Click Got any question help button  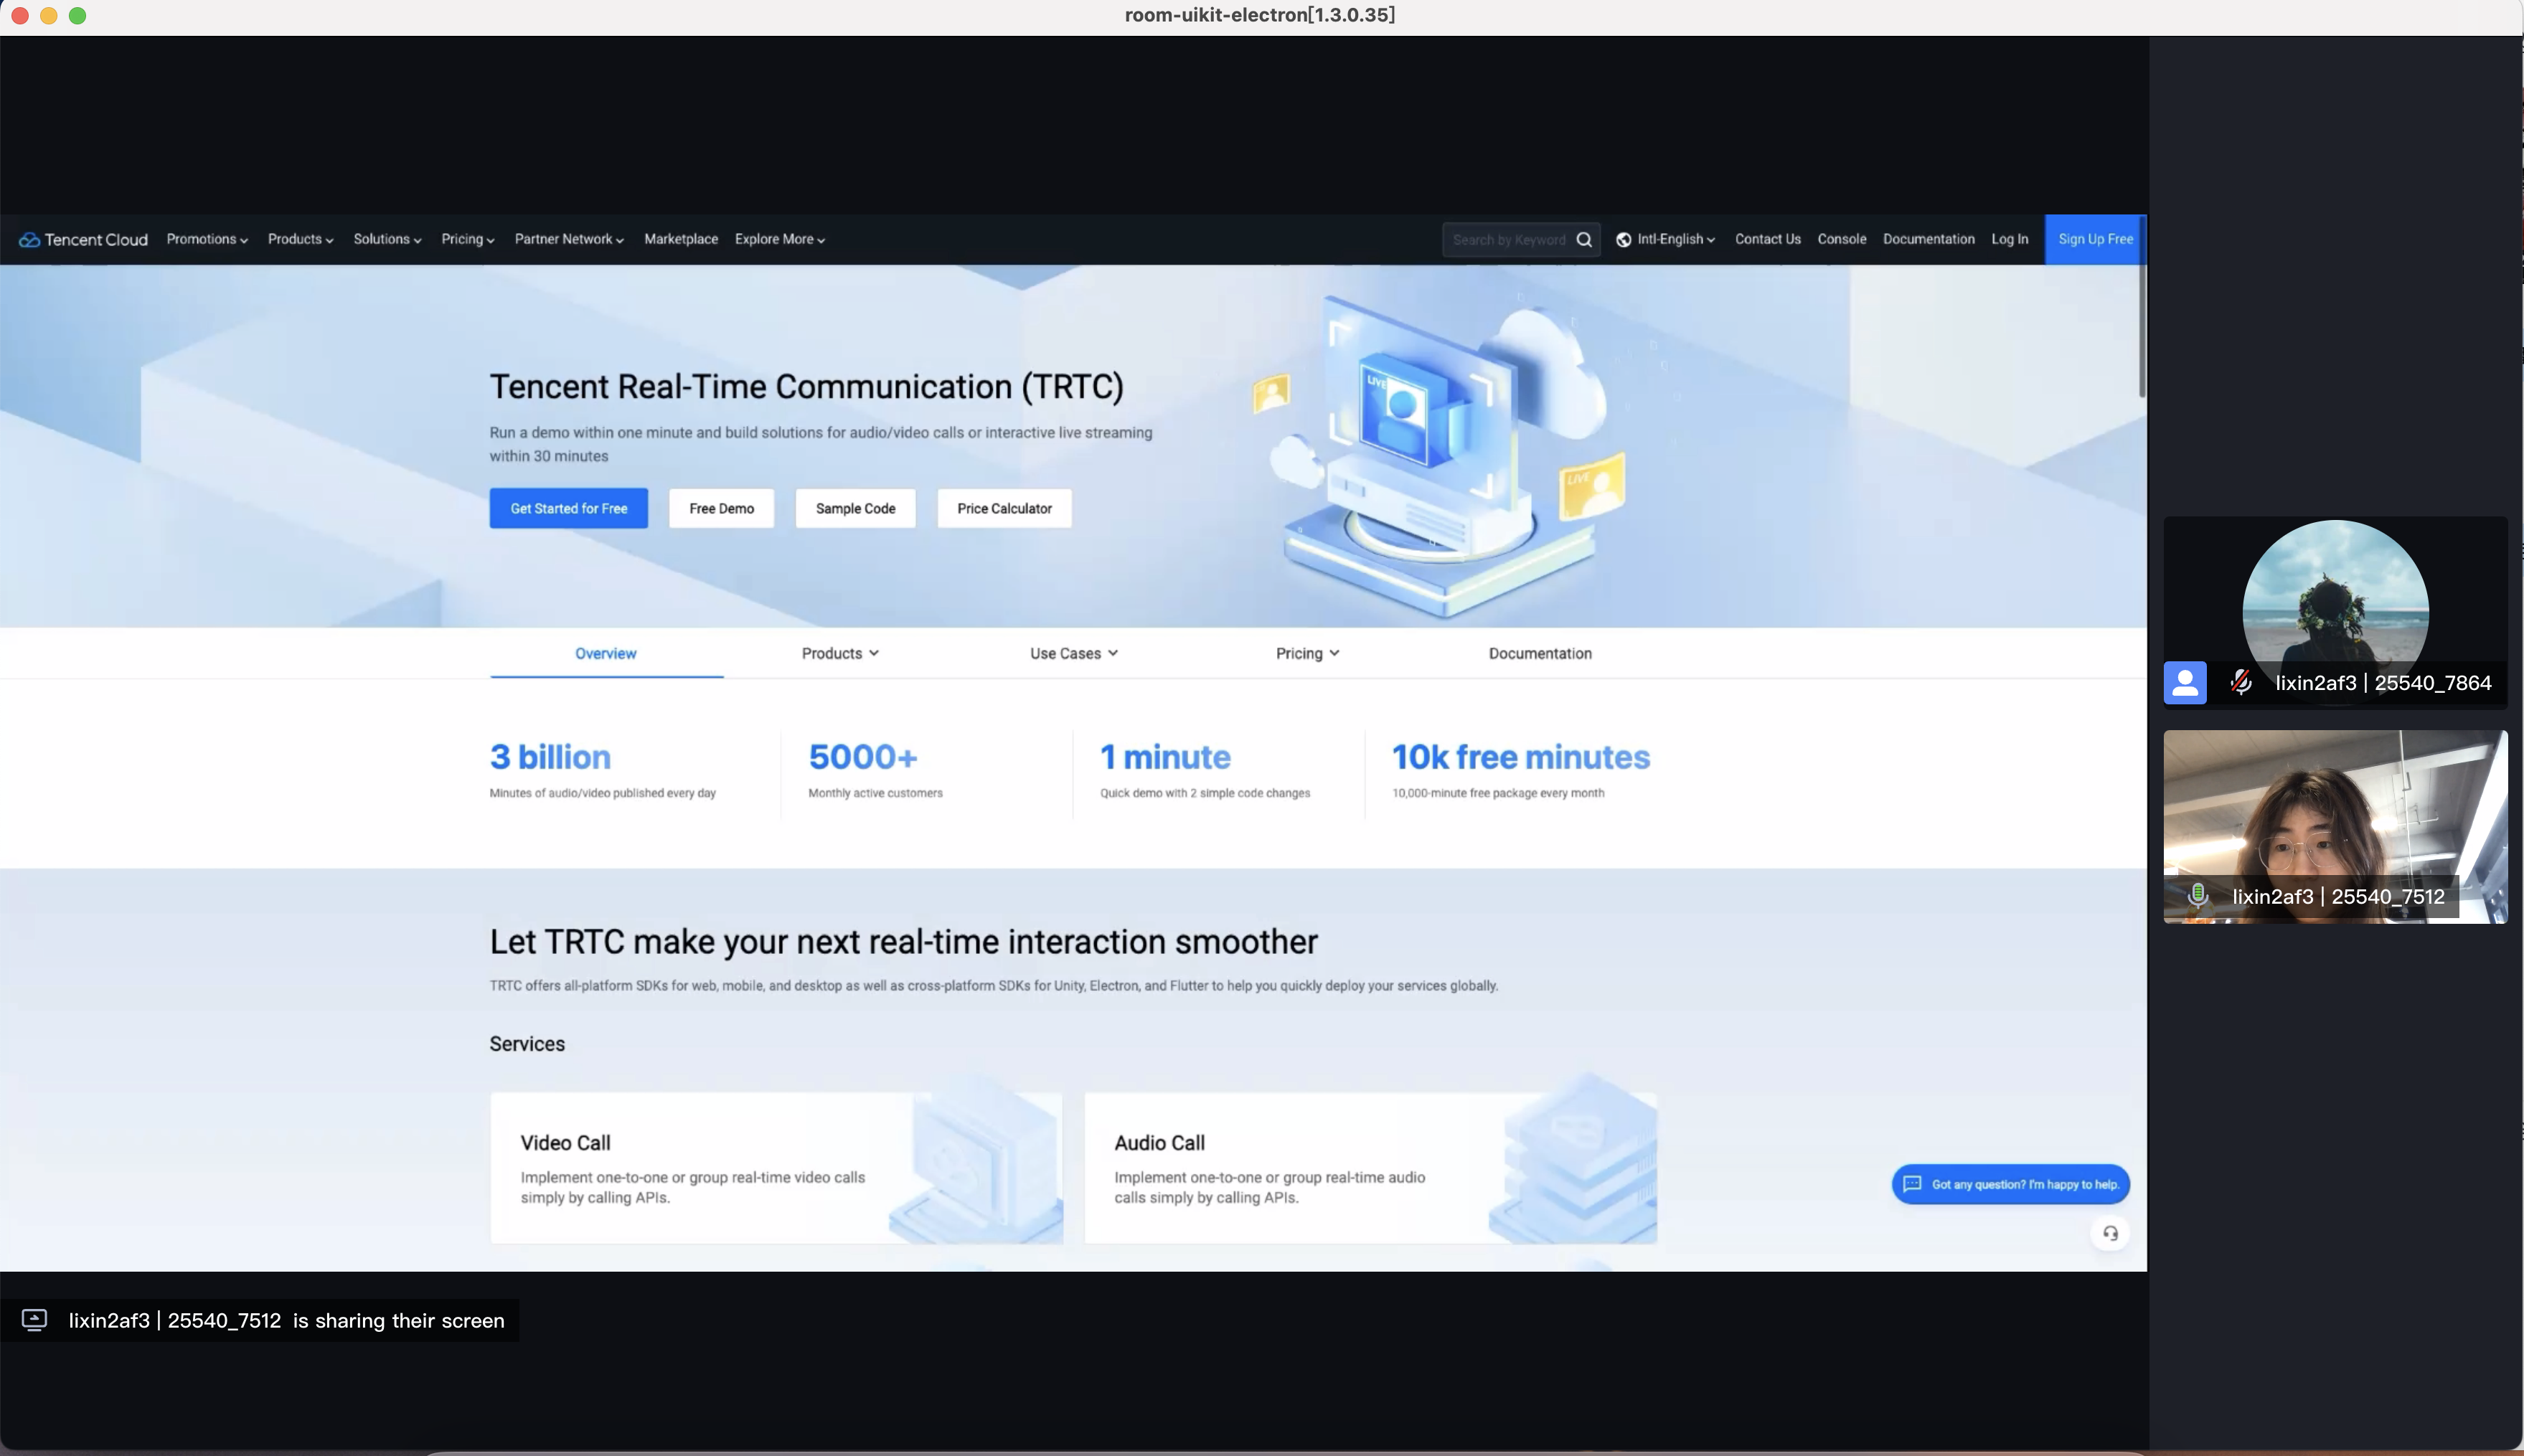(2010, 1184)
